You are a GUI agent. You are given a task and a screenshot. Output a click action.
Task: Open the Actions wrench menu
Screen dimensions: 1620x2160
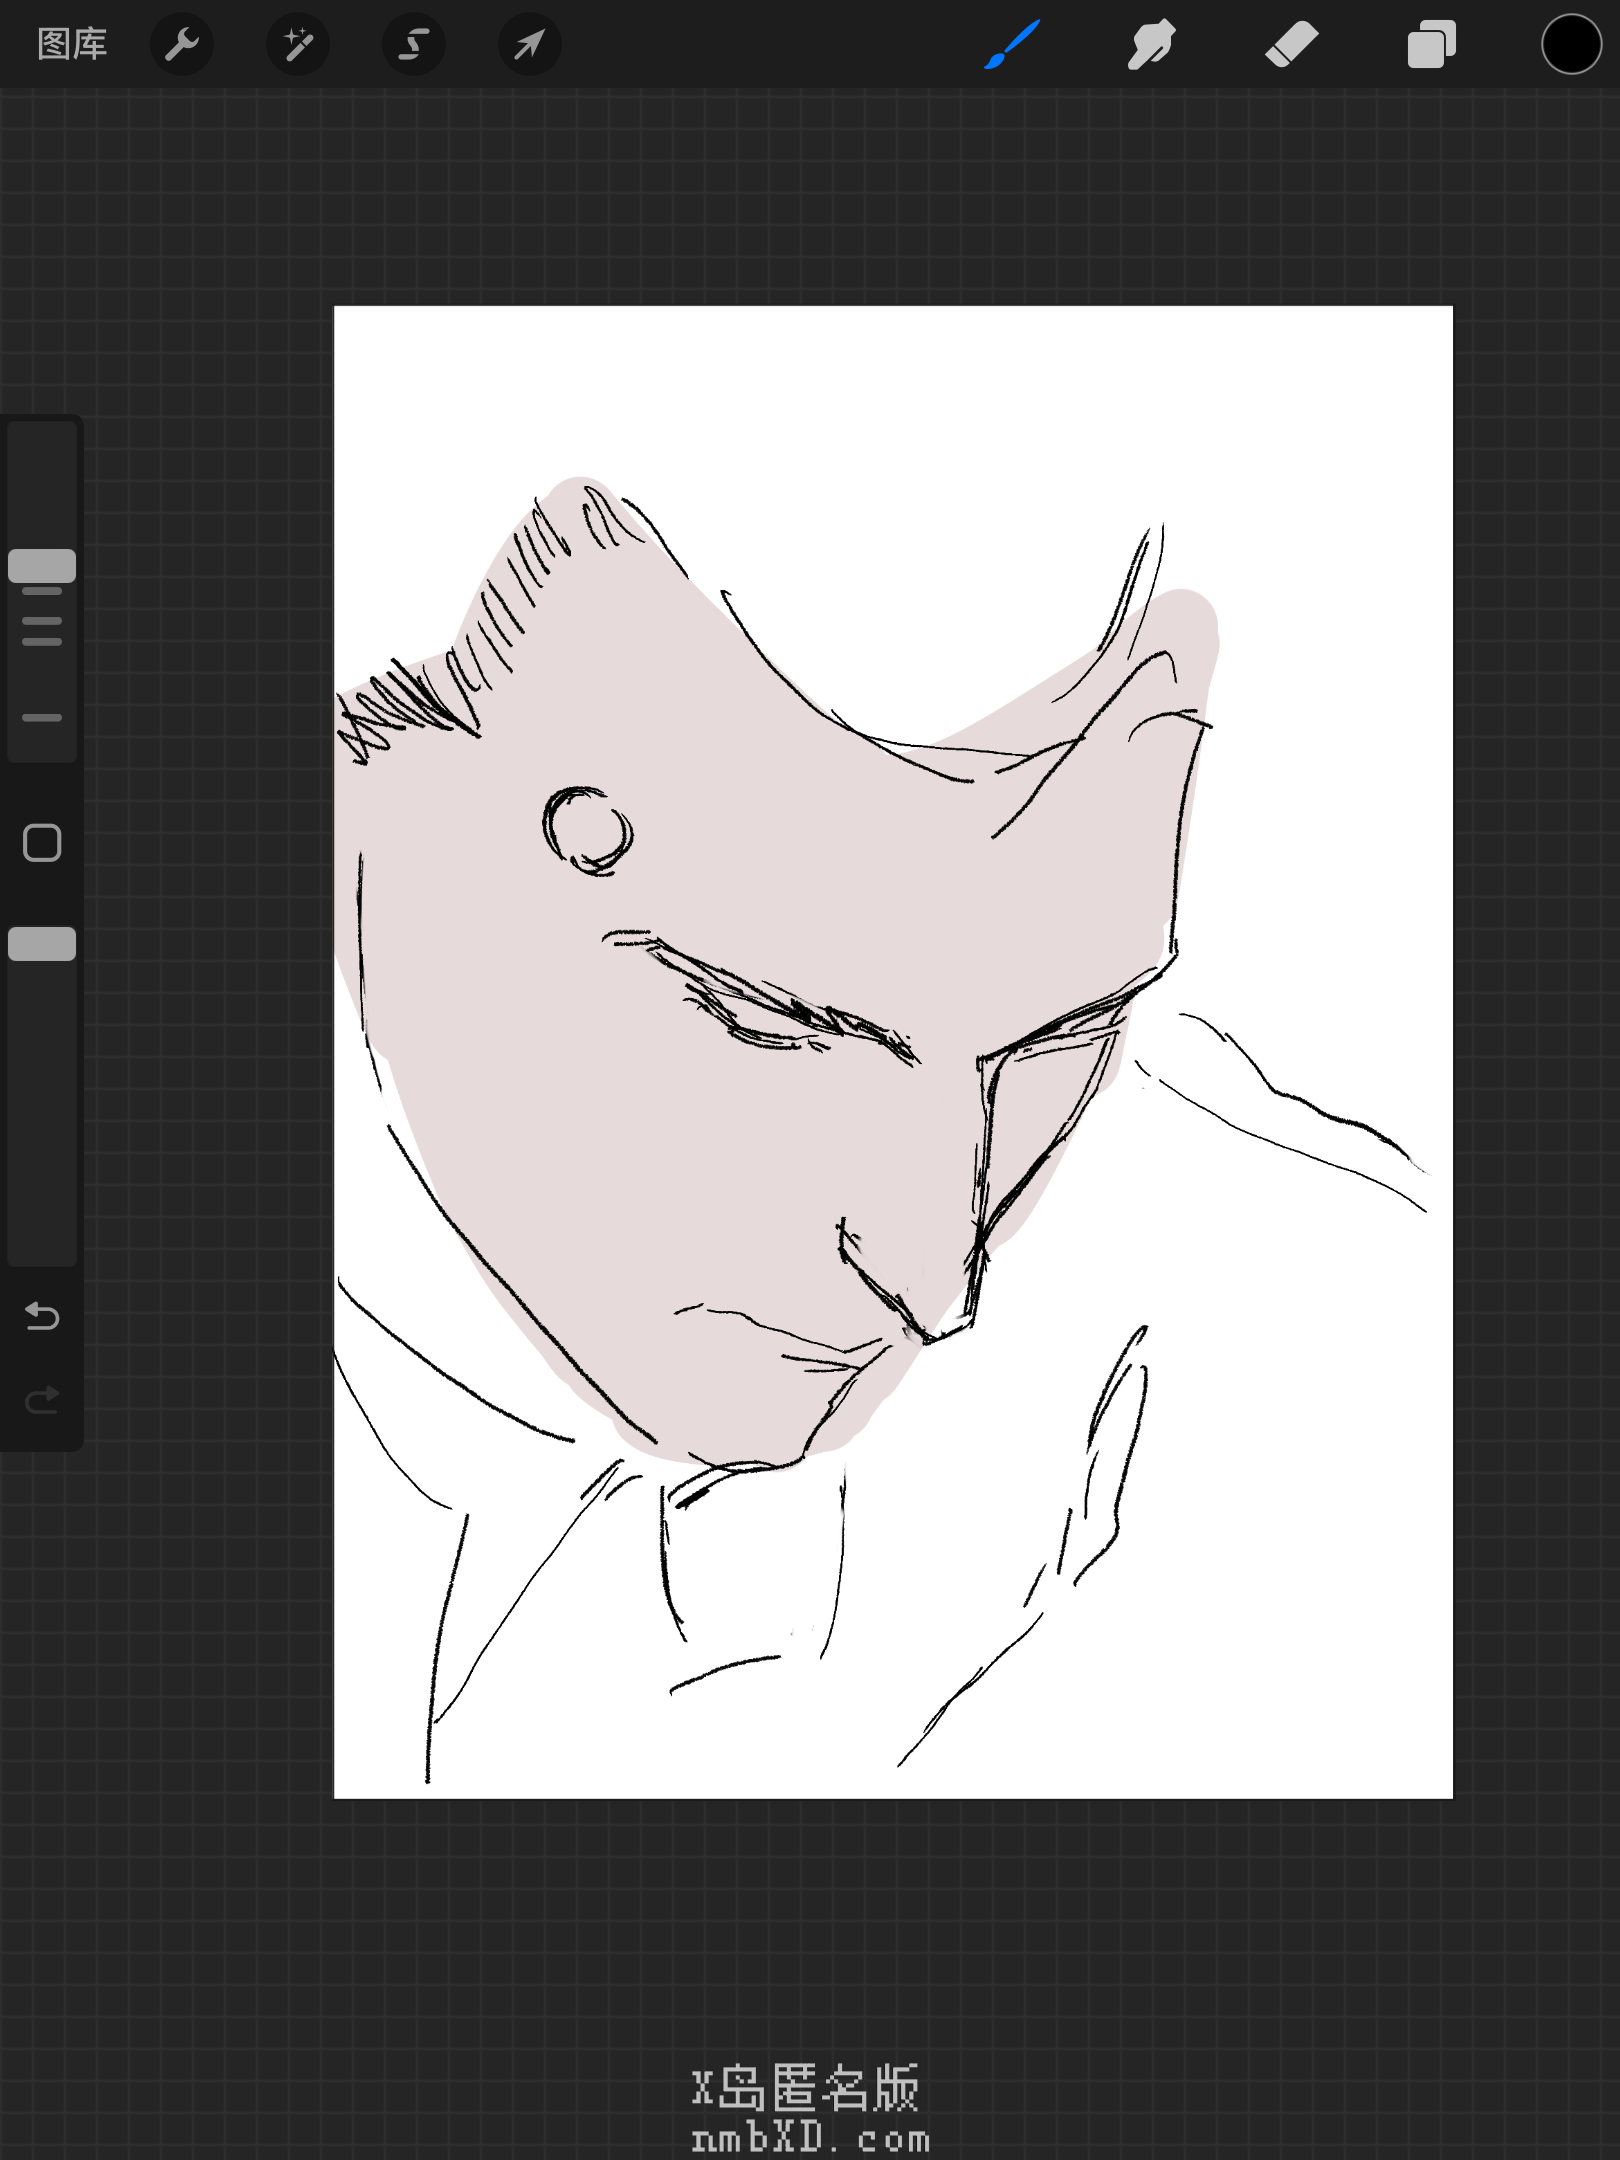[182, 45]
